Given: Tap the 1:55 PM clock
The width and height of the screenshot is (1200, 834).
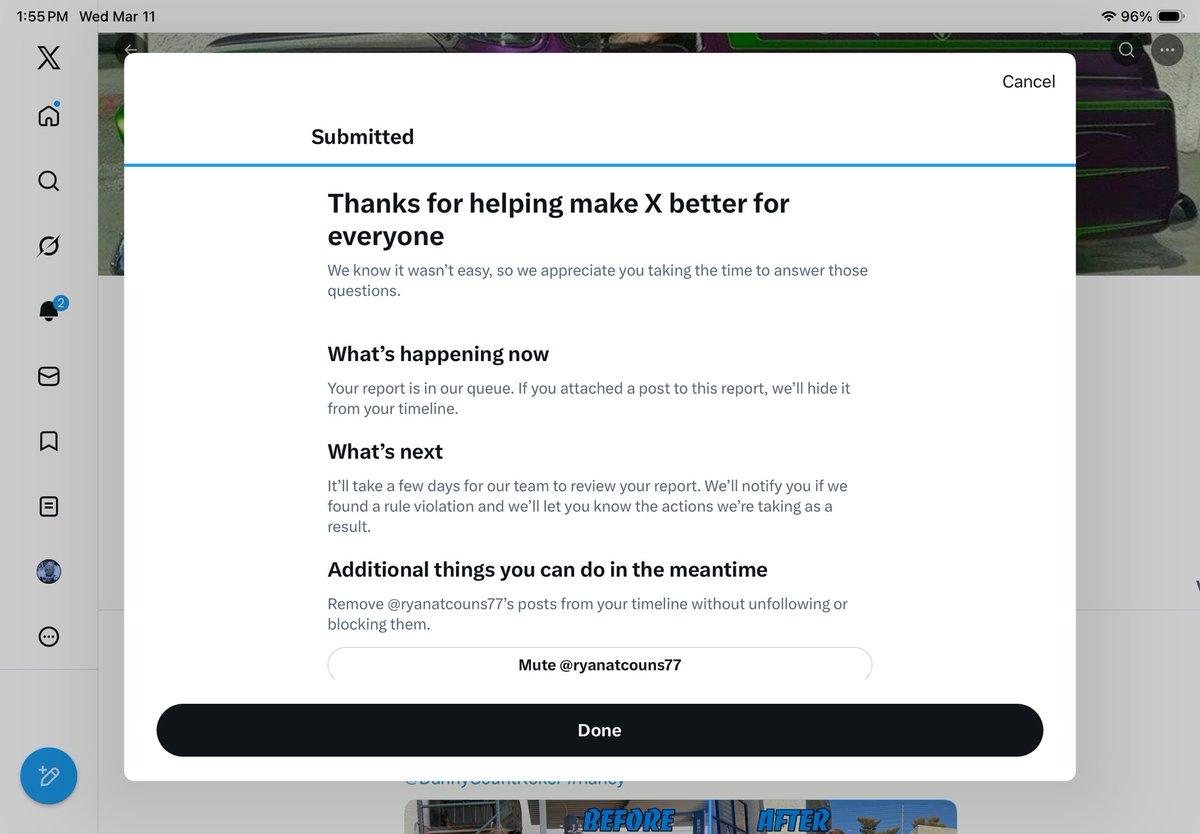Looking at the screenshot, I should point(42,17).
